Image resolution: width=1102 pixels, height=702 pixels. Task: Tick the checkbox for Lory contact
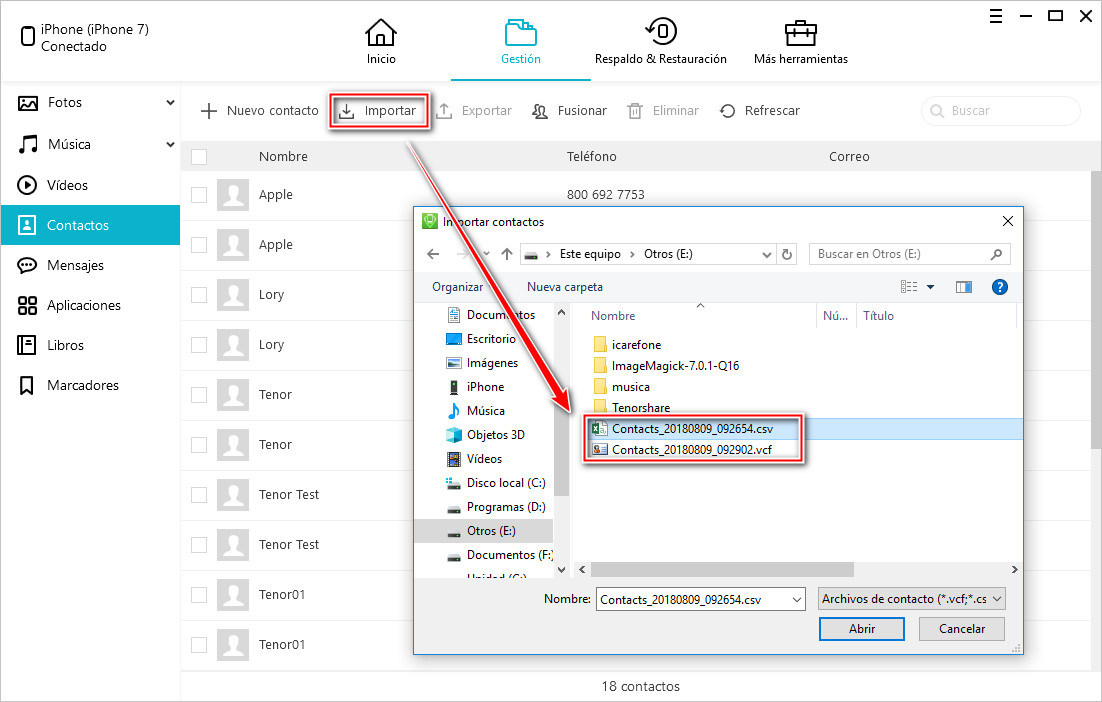pyautogui.click(x=199, y=295)
